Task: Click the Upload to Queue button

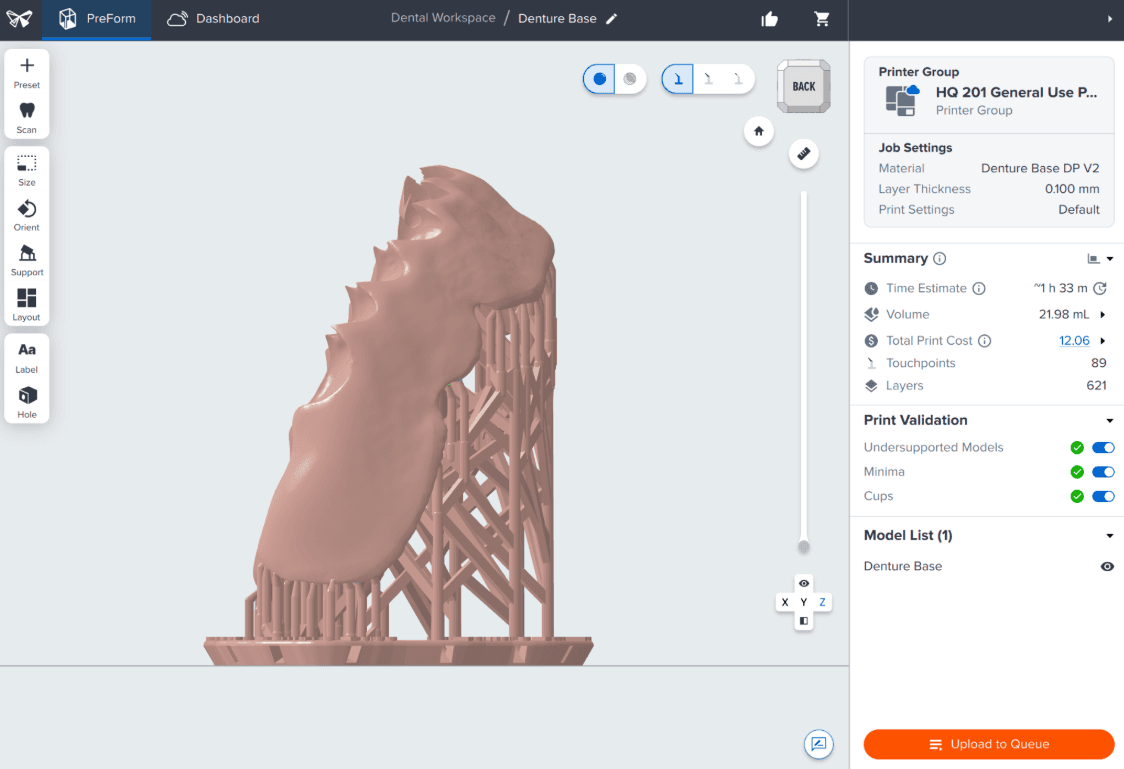Action: coord(989,744)
